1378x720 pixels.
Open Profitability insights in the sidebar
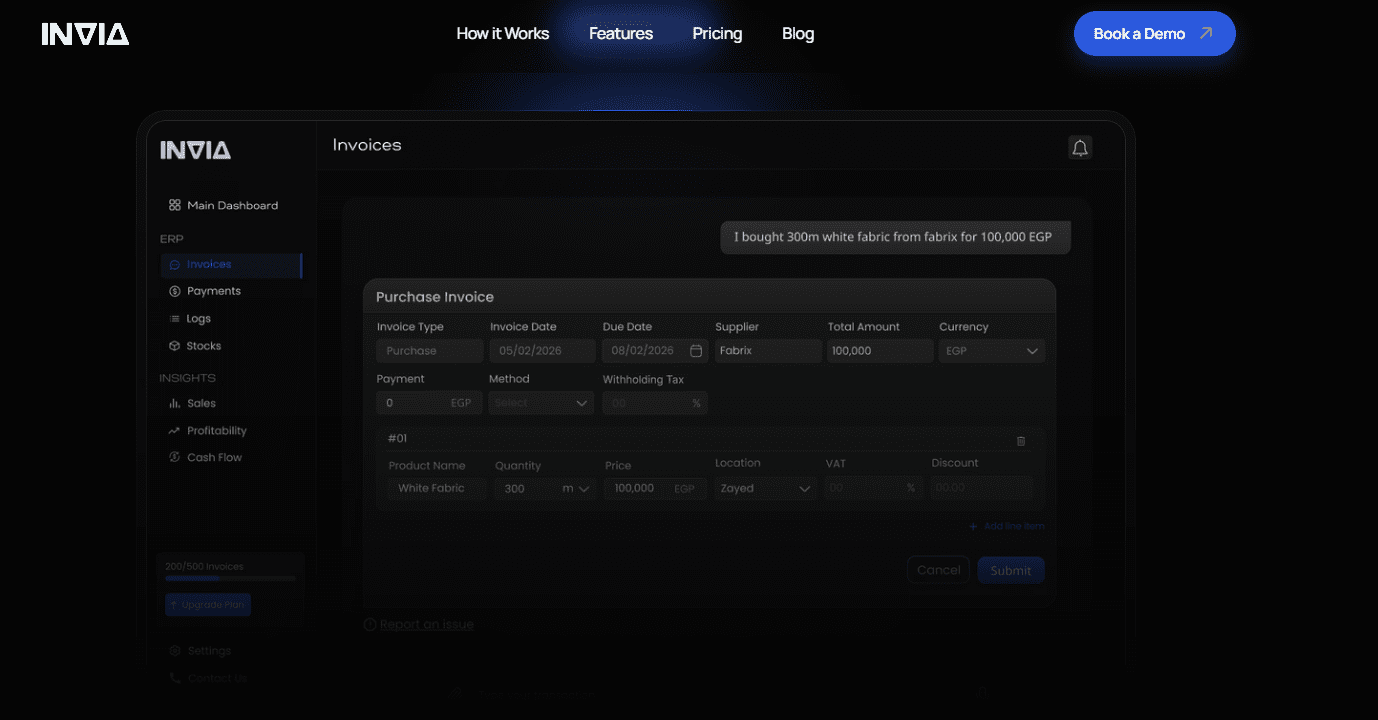click(216, 431)
